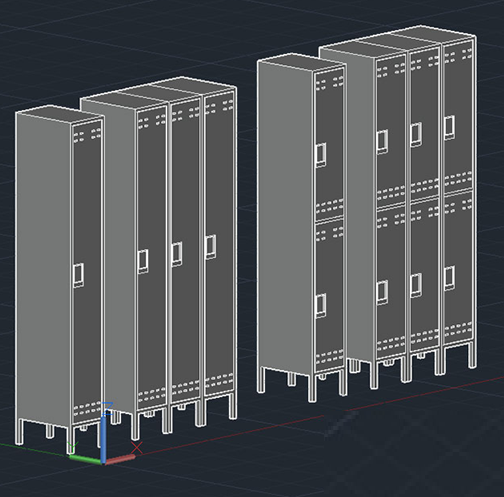Click the red X axis of UCS icon
The height and width of the screenshot is (497, 504).
tap(120, 460)
